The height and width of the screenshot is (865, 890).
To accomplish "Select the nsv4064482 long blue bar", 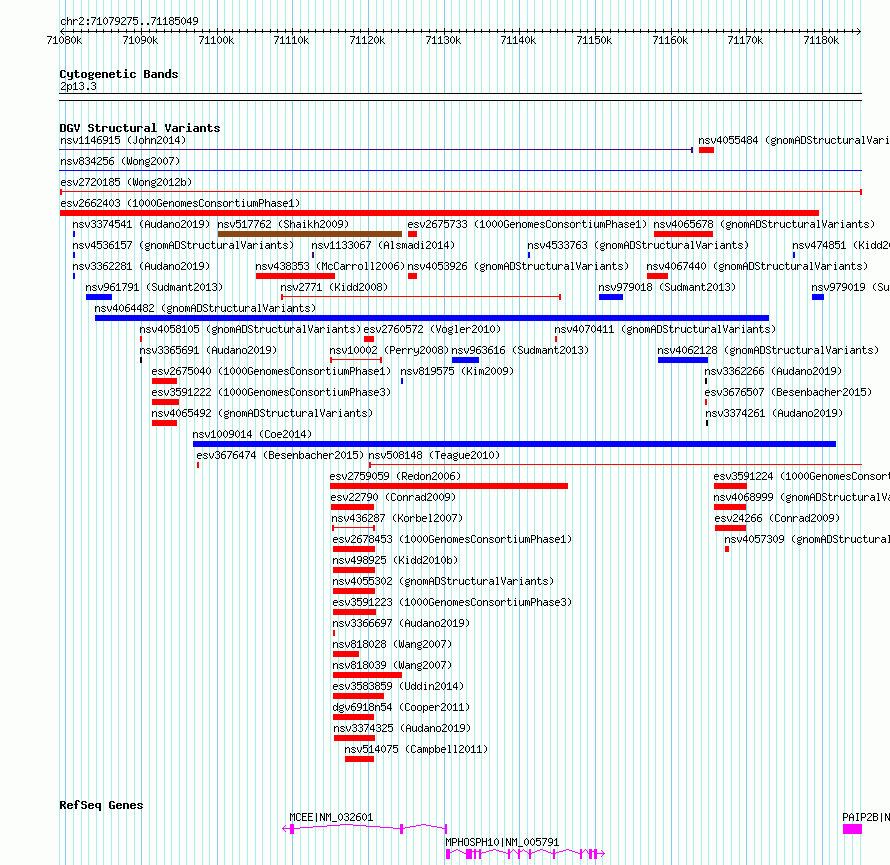I will pos(432,318).
